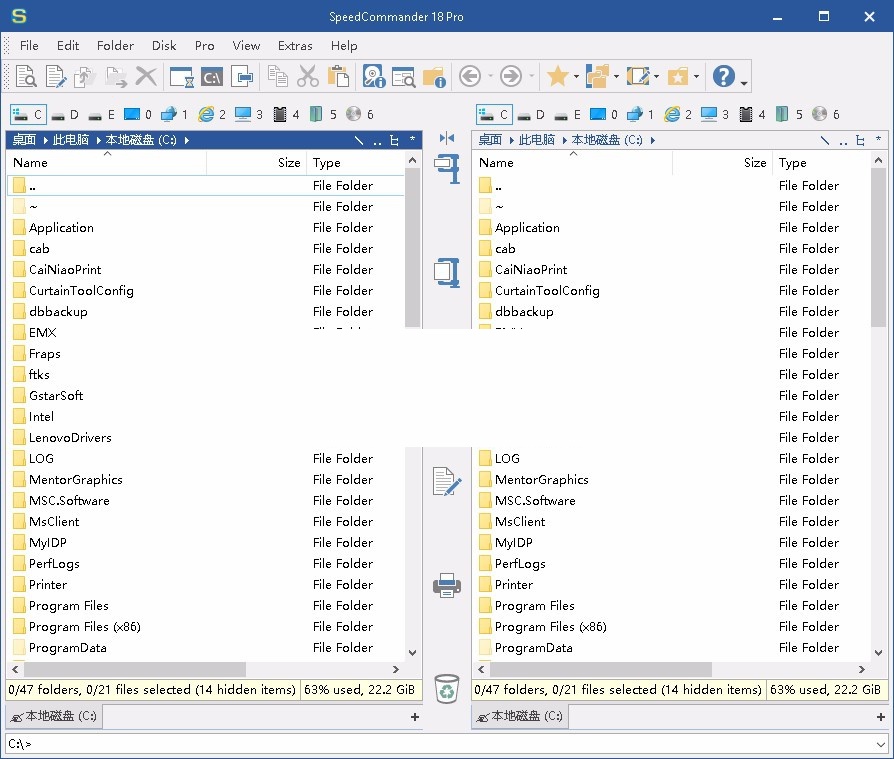Screen dimensions: 894x759
Task: Click the printer icon between panels
Action: (x=446, y=585)
